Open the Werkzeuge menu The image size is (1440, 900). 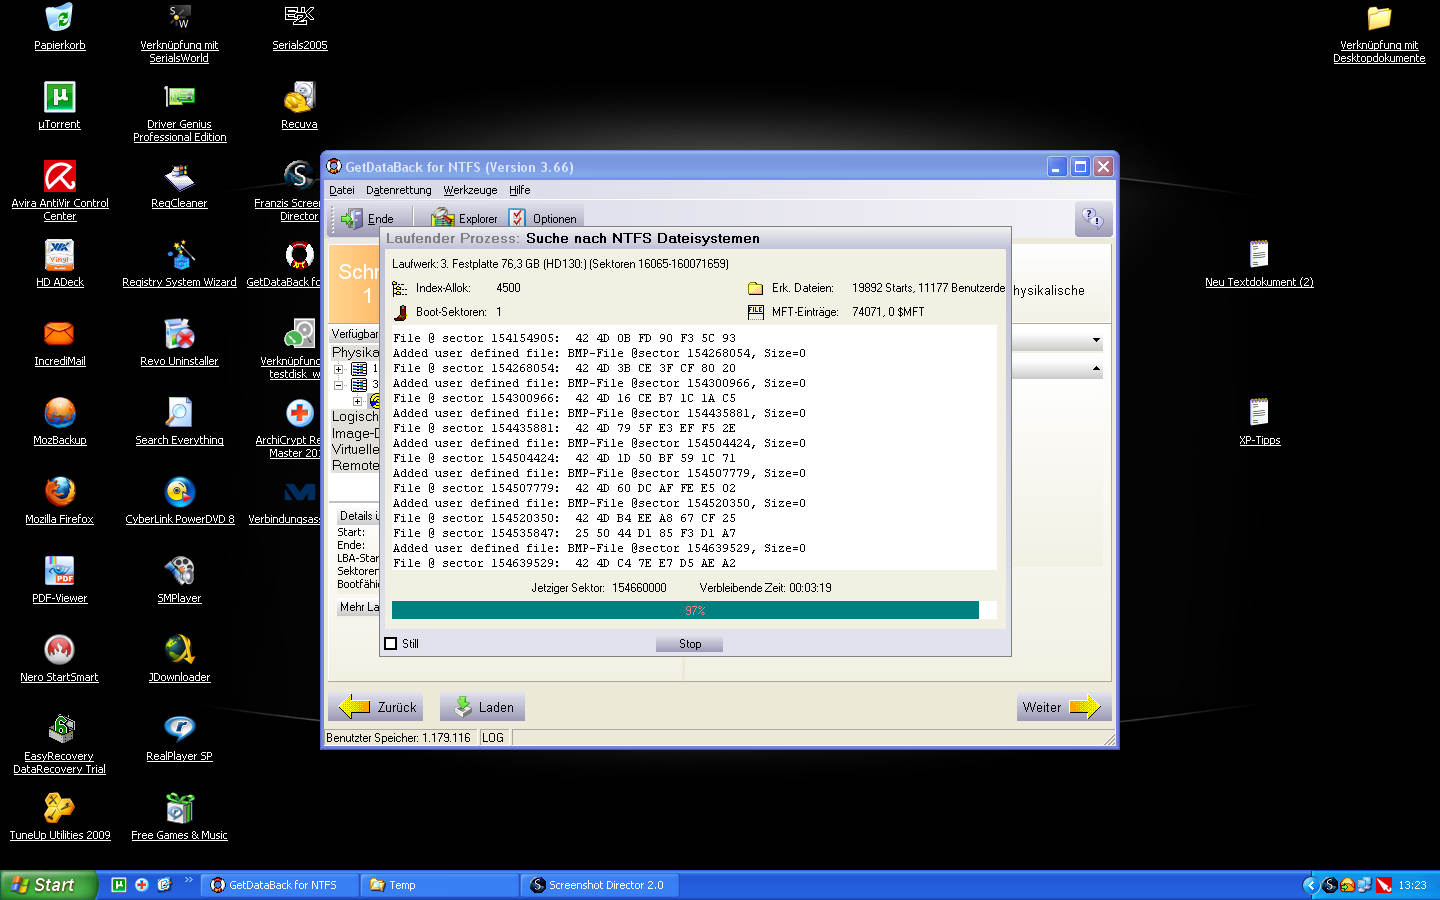point(470,190)
